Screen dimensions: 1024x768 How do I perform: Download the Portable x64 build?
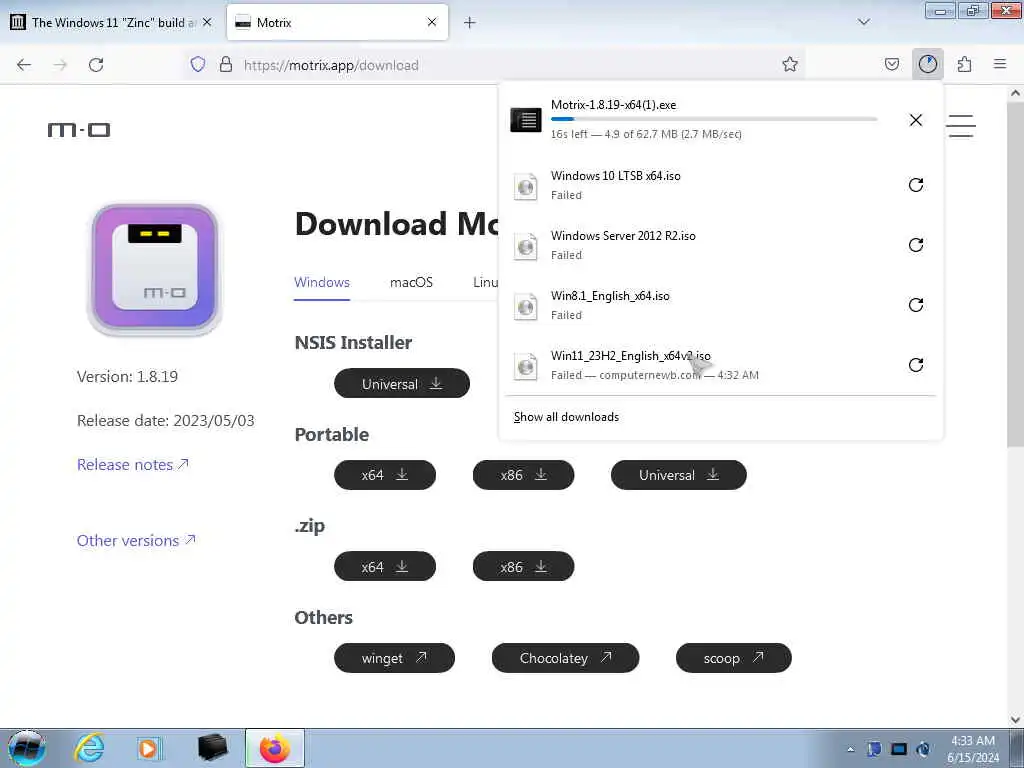pyautogui.click(x=385, y=475)
